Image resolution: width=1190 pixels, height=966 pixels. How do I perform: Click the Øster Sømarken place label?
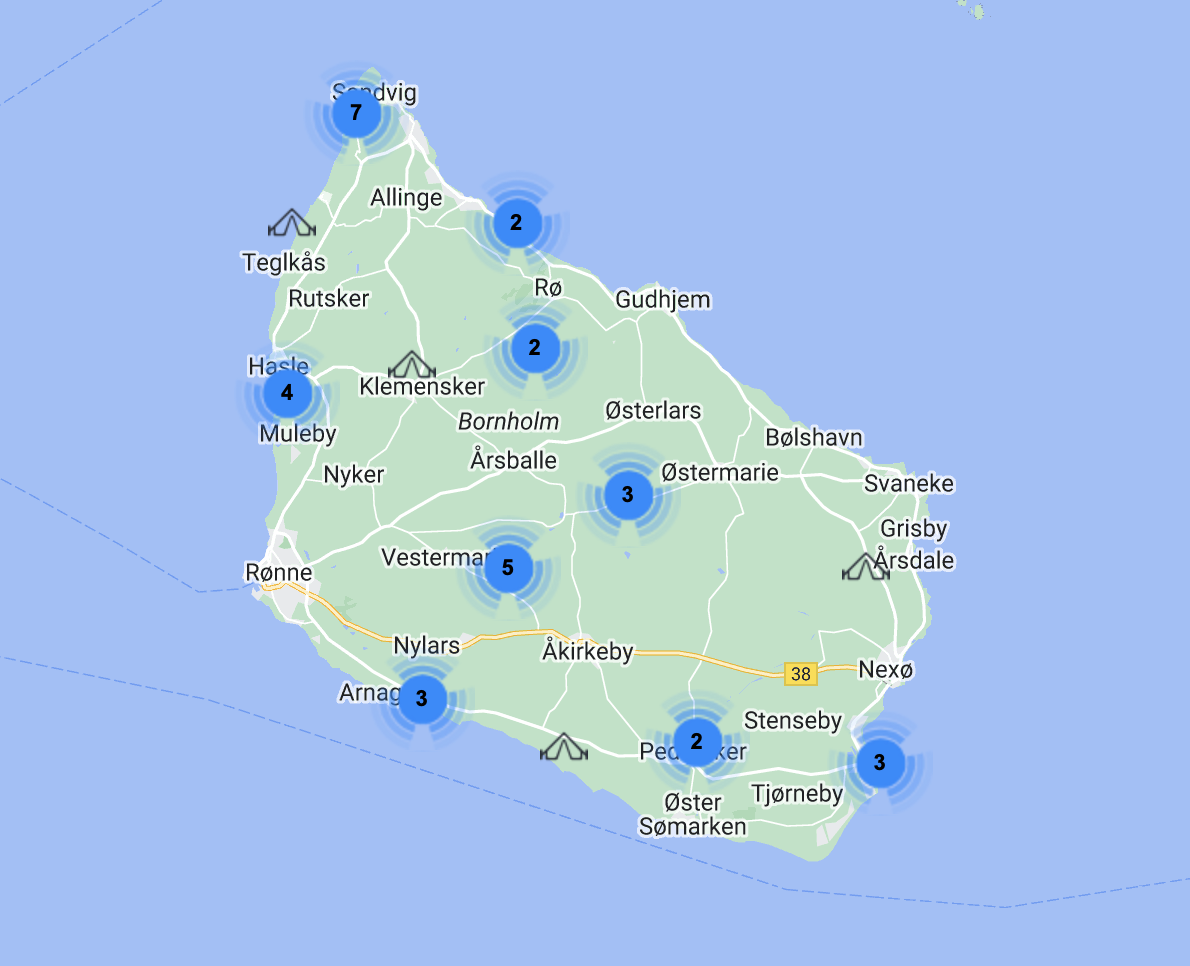tap(692, 814)
